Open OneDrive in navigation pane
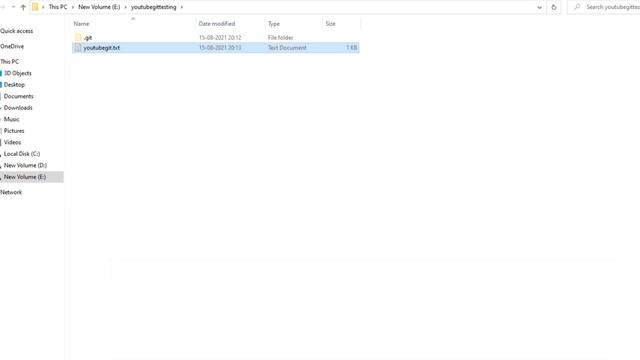 12,47
